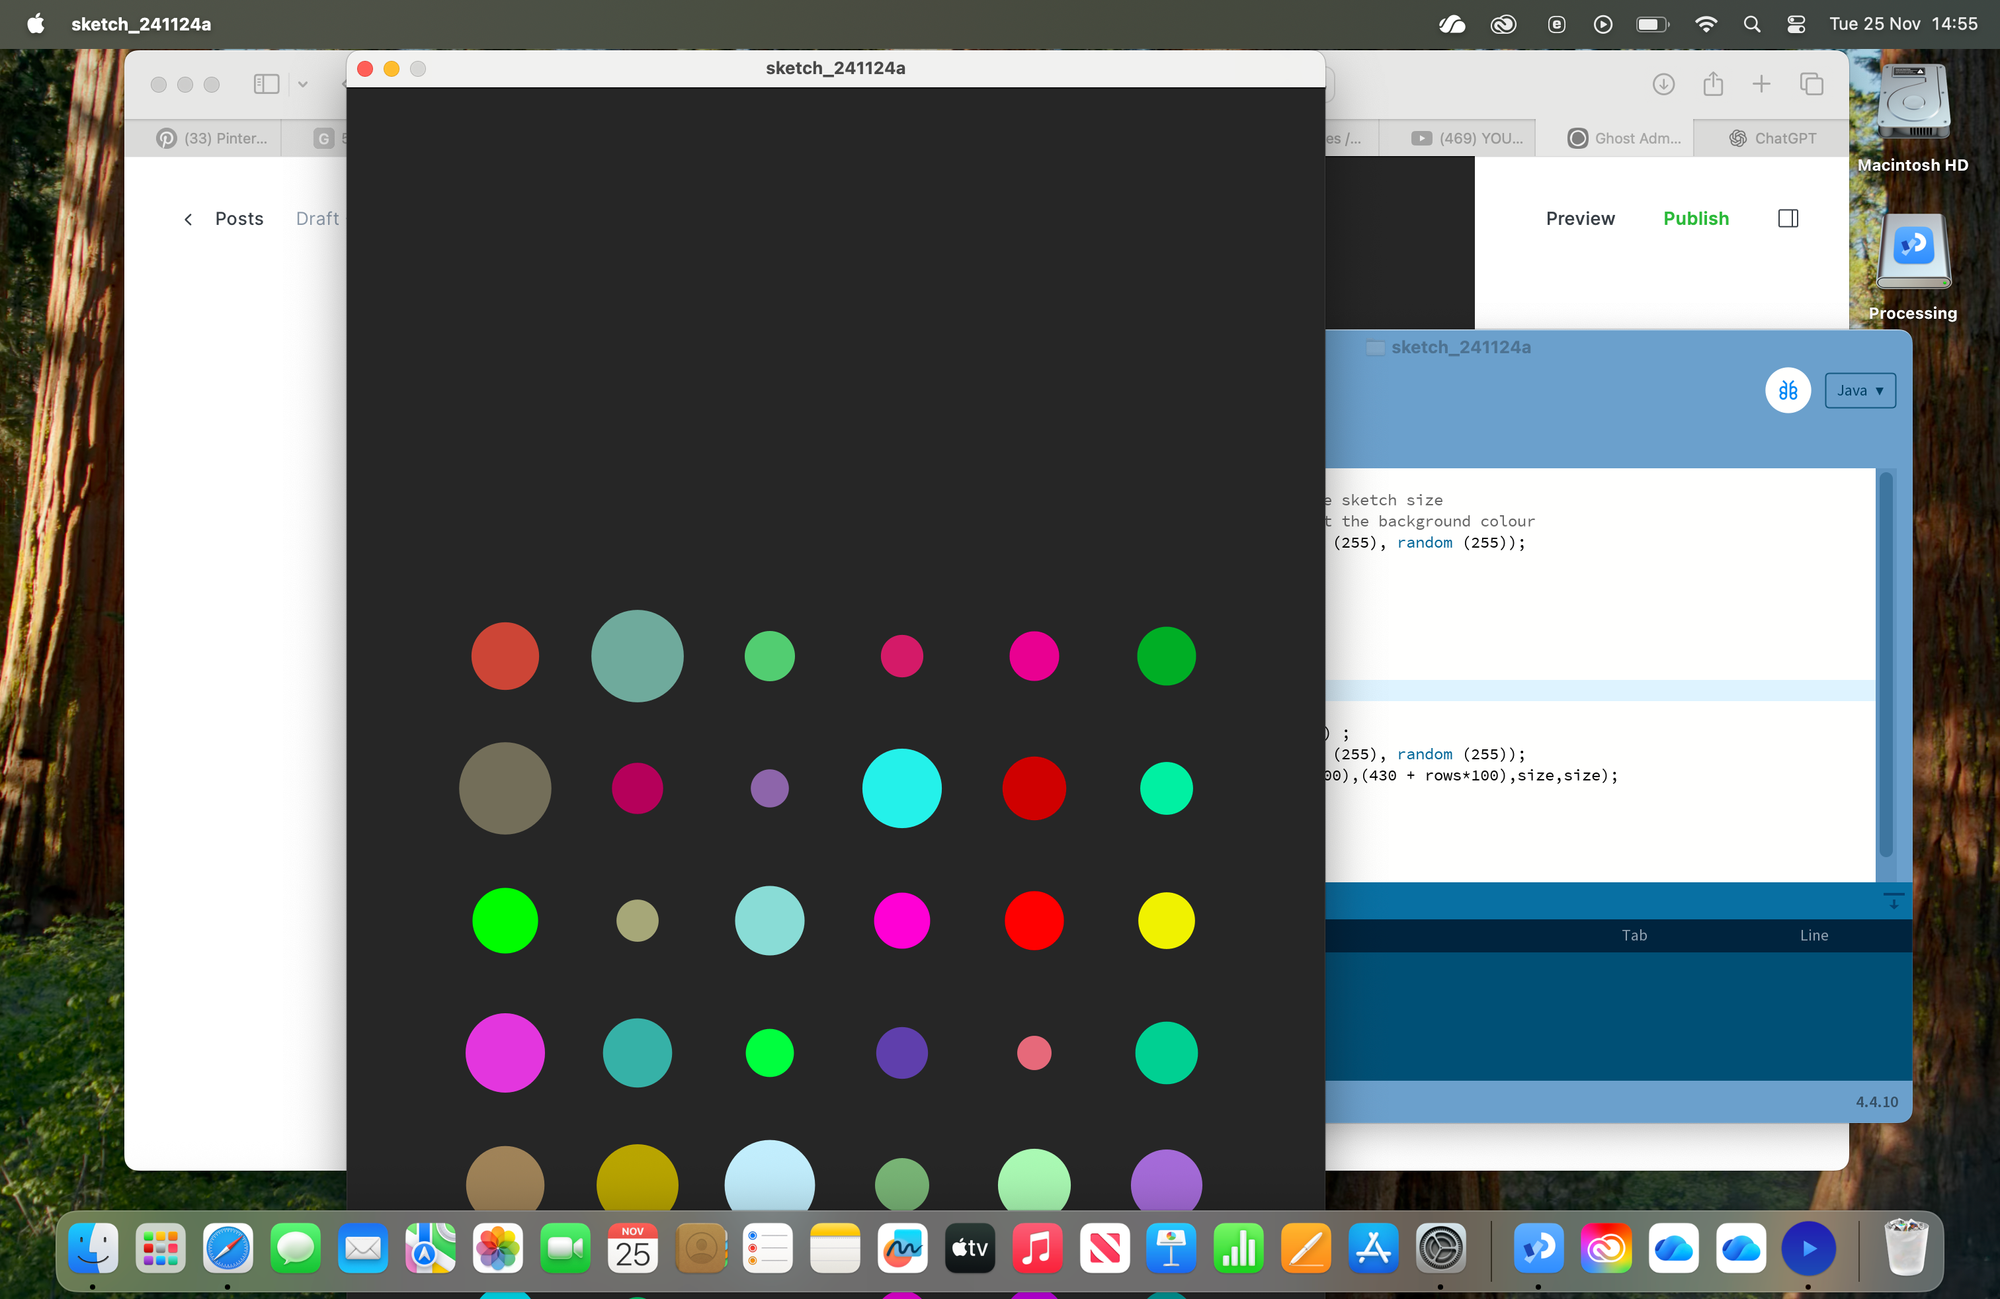This screenshot has height=1299, width=2000.
Task: Click the Safari share icon
Action: [1713, 84]
